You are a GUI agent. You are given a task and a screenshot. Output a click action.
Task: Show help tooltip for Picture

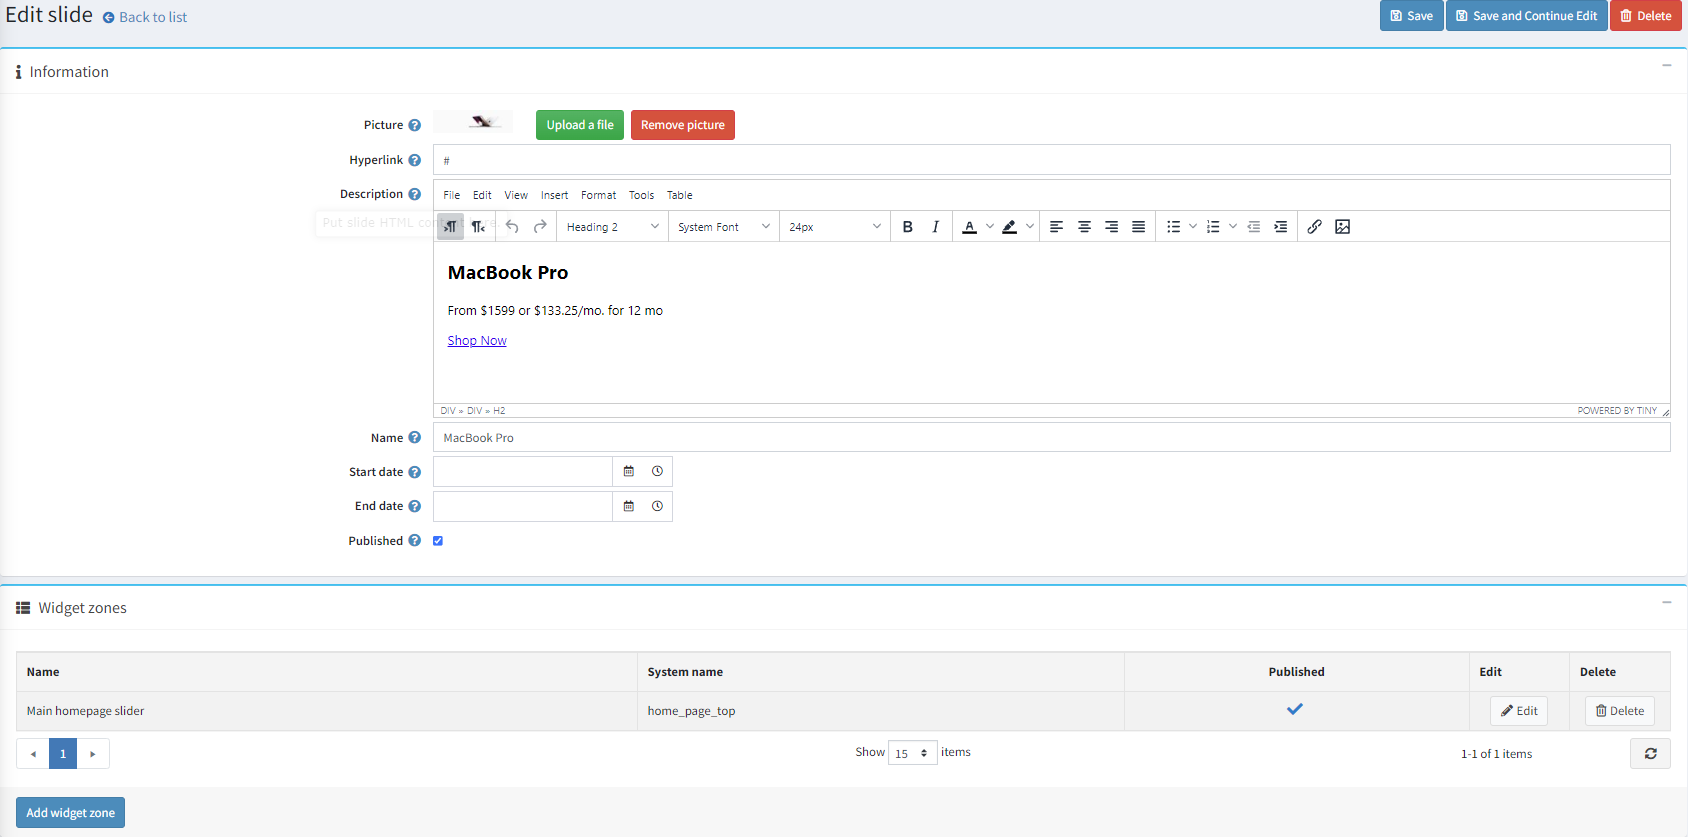(x=414, y=125)
